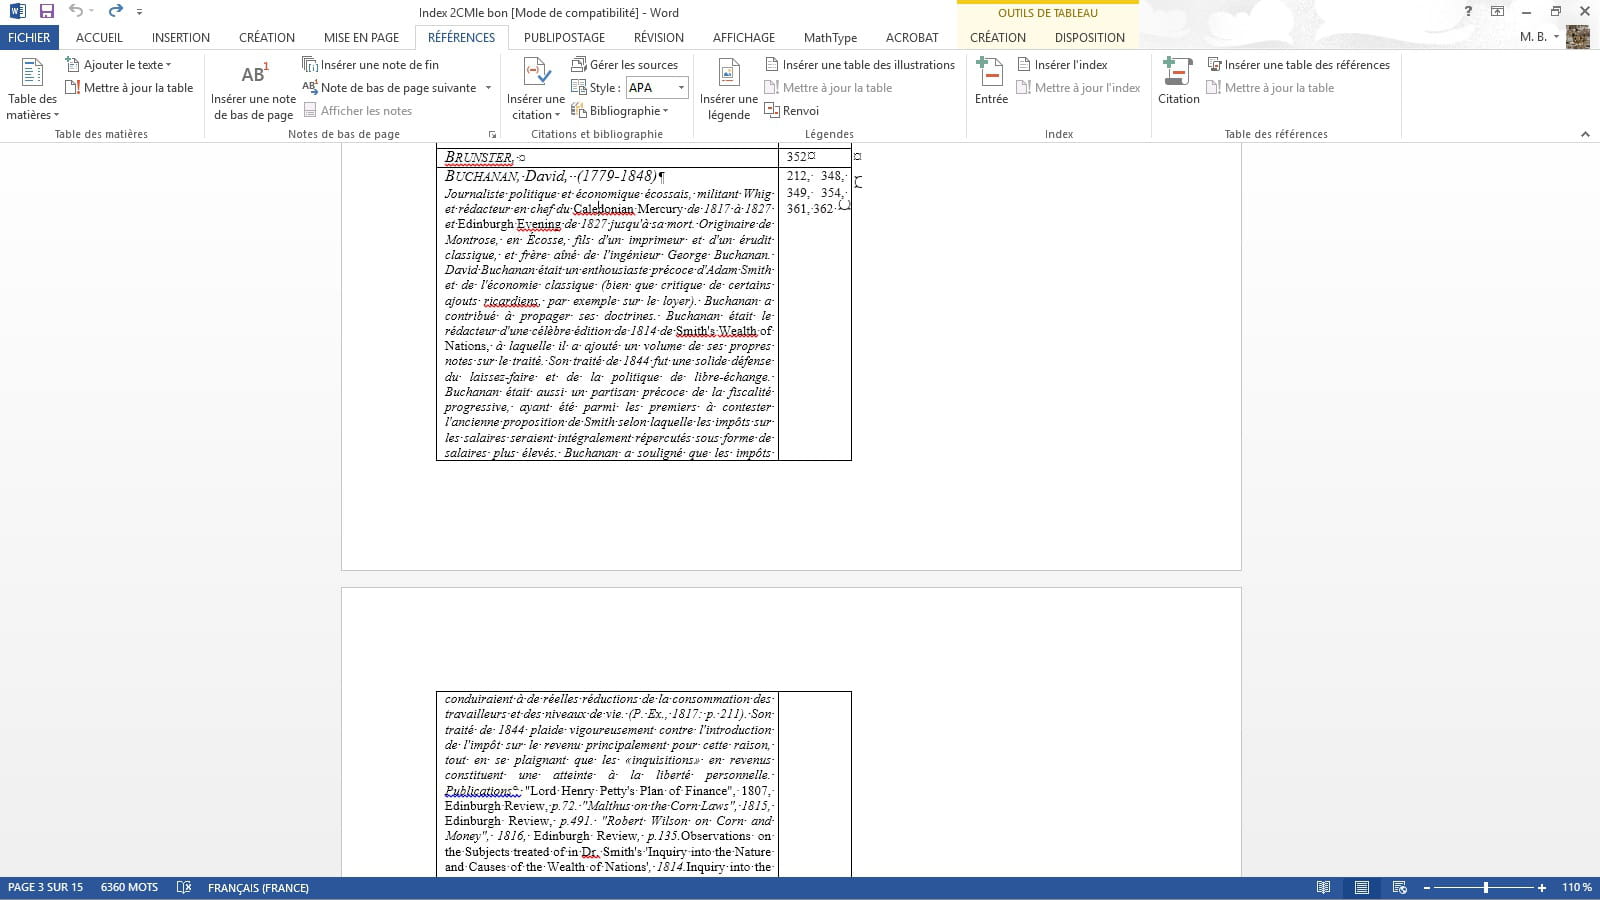Screen dimensions: 1600x900
Task: Click Insérer une légende
Action: click(x=729, y=90)
